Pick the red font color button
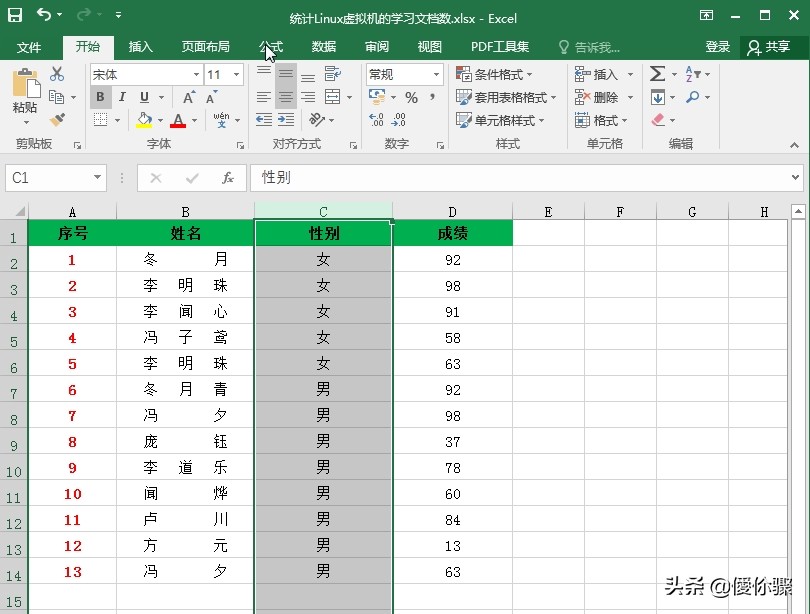Viewport: 810px width, 614px height. point(178,120)
